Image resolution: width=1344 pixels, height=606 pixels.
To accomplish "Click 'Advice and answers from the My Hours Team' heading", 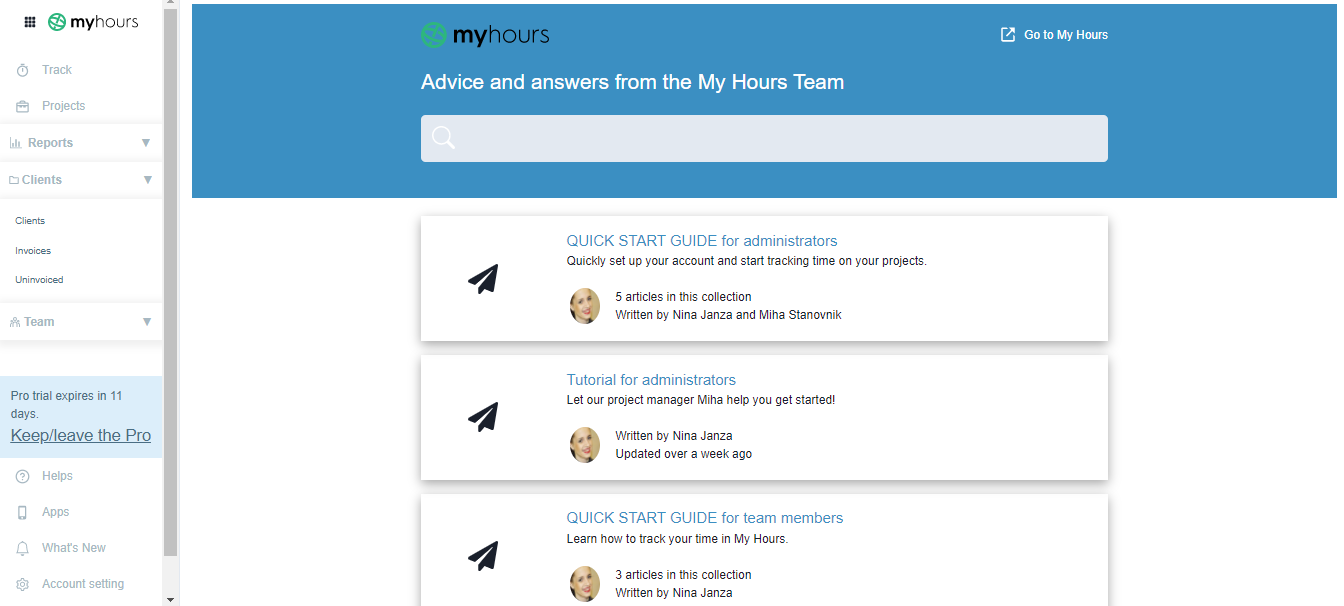I will click(x=632, y=82).
